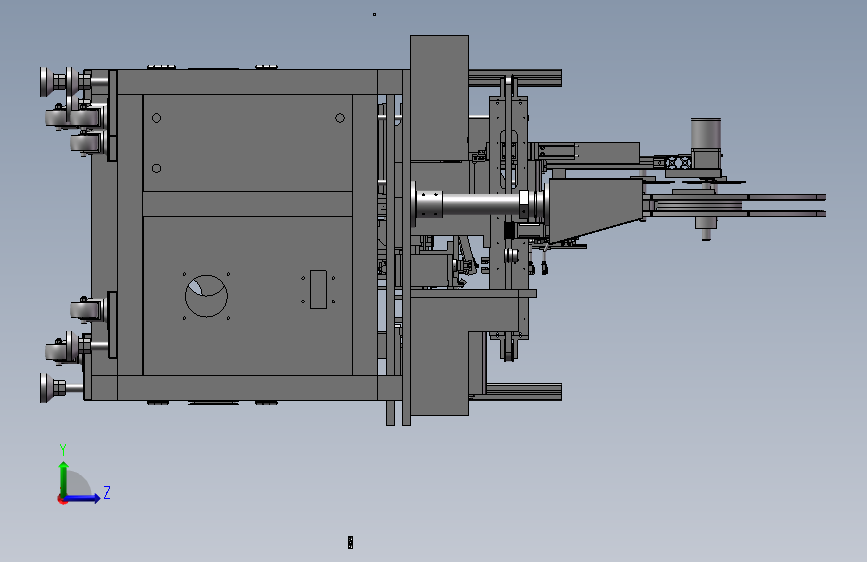The height and width of the screenshot is (562, 867).
Task: Select the upper-right round hole on upper panel
Action: click(340, 118)
